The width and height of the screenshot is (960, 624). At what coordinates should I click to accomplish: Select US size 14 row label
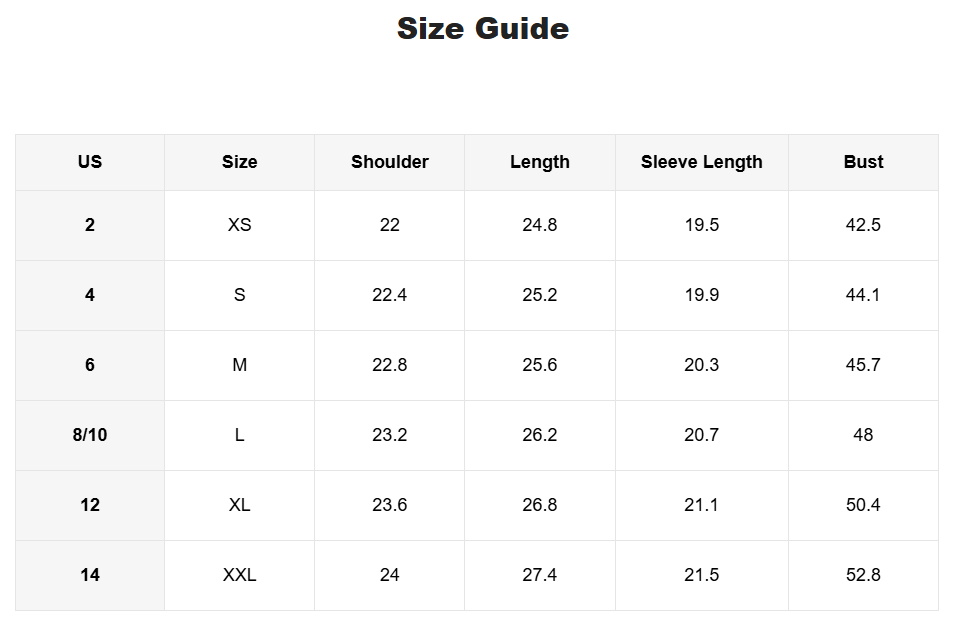(90, 575)
